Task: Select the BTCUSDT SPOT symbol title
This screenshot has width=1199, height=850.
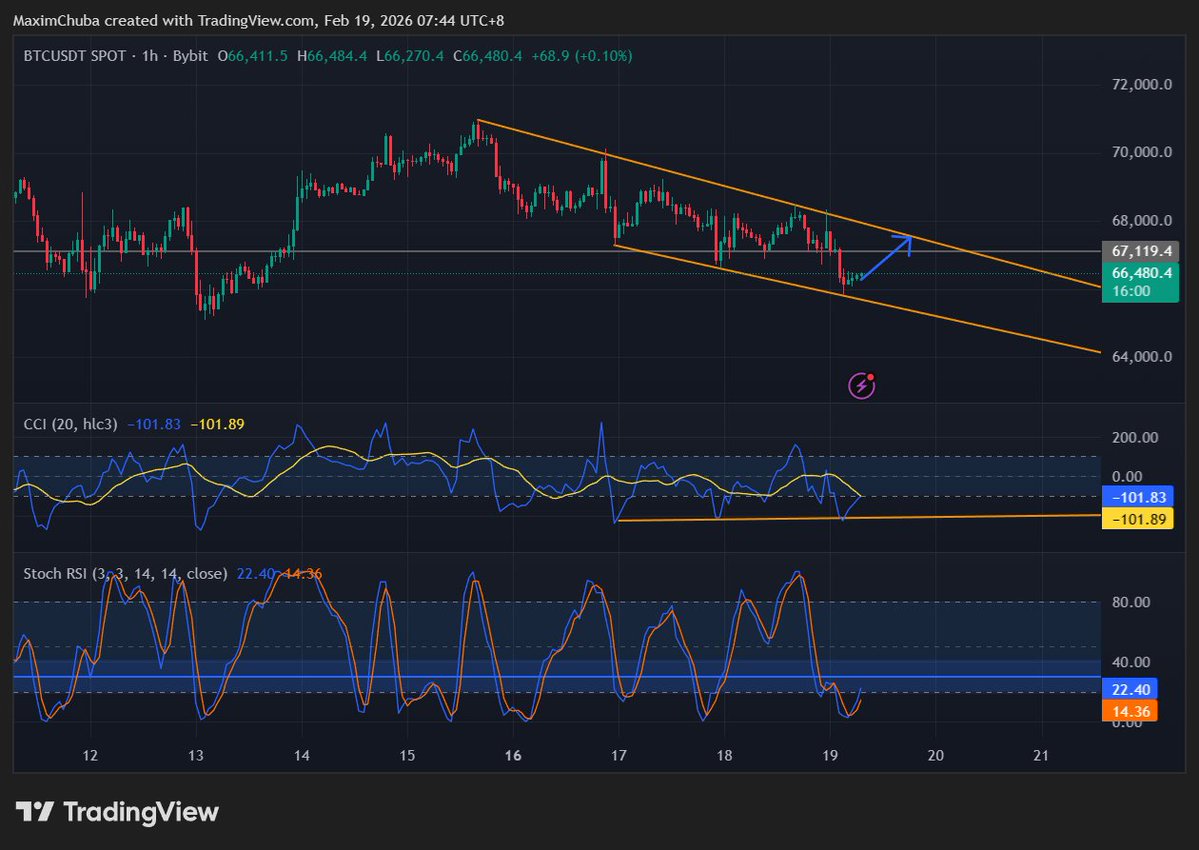Action: click(x=75, y=56)
